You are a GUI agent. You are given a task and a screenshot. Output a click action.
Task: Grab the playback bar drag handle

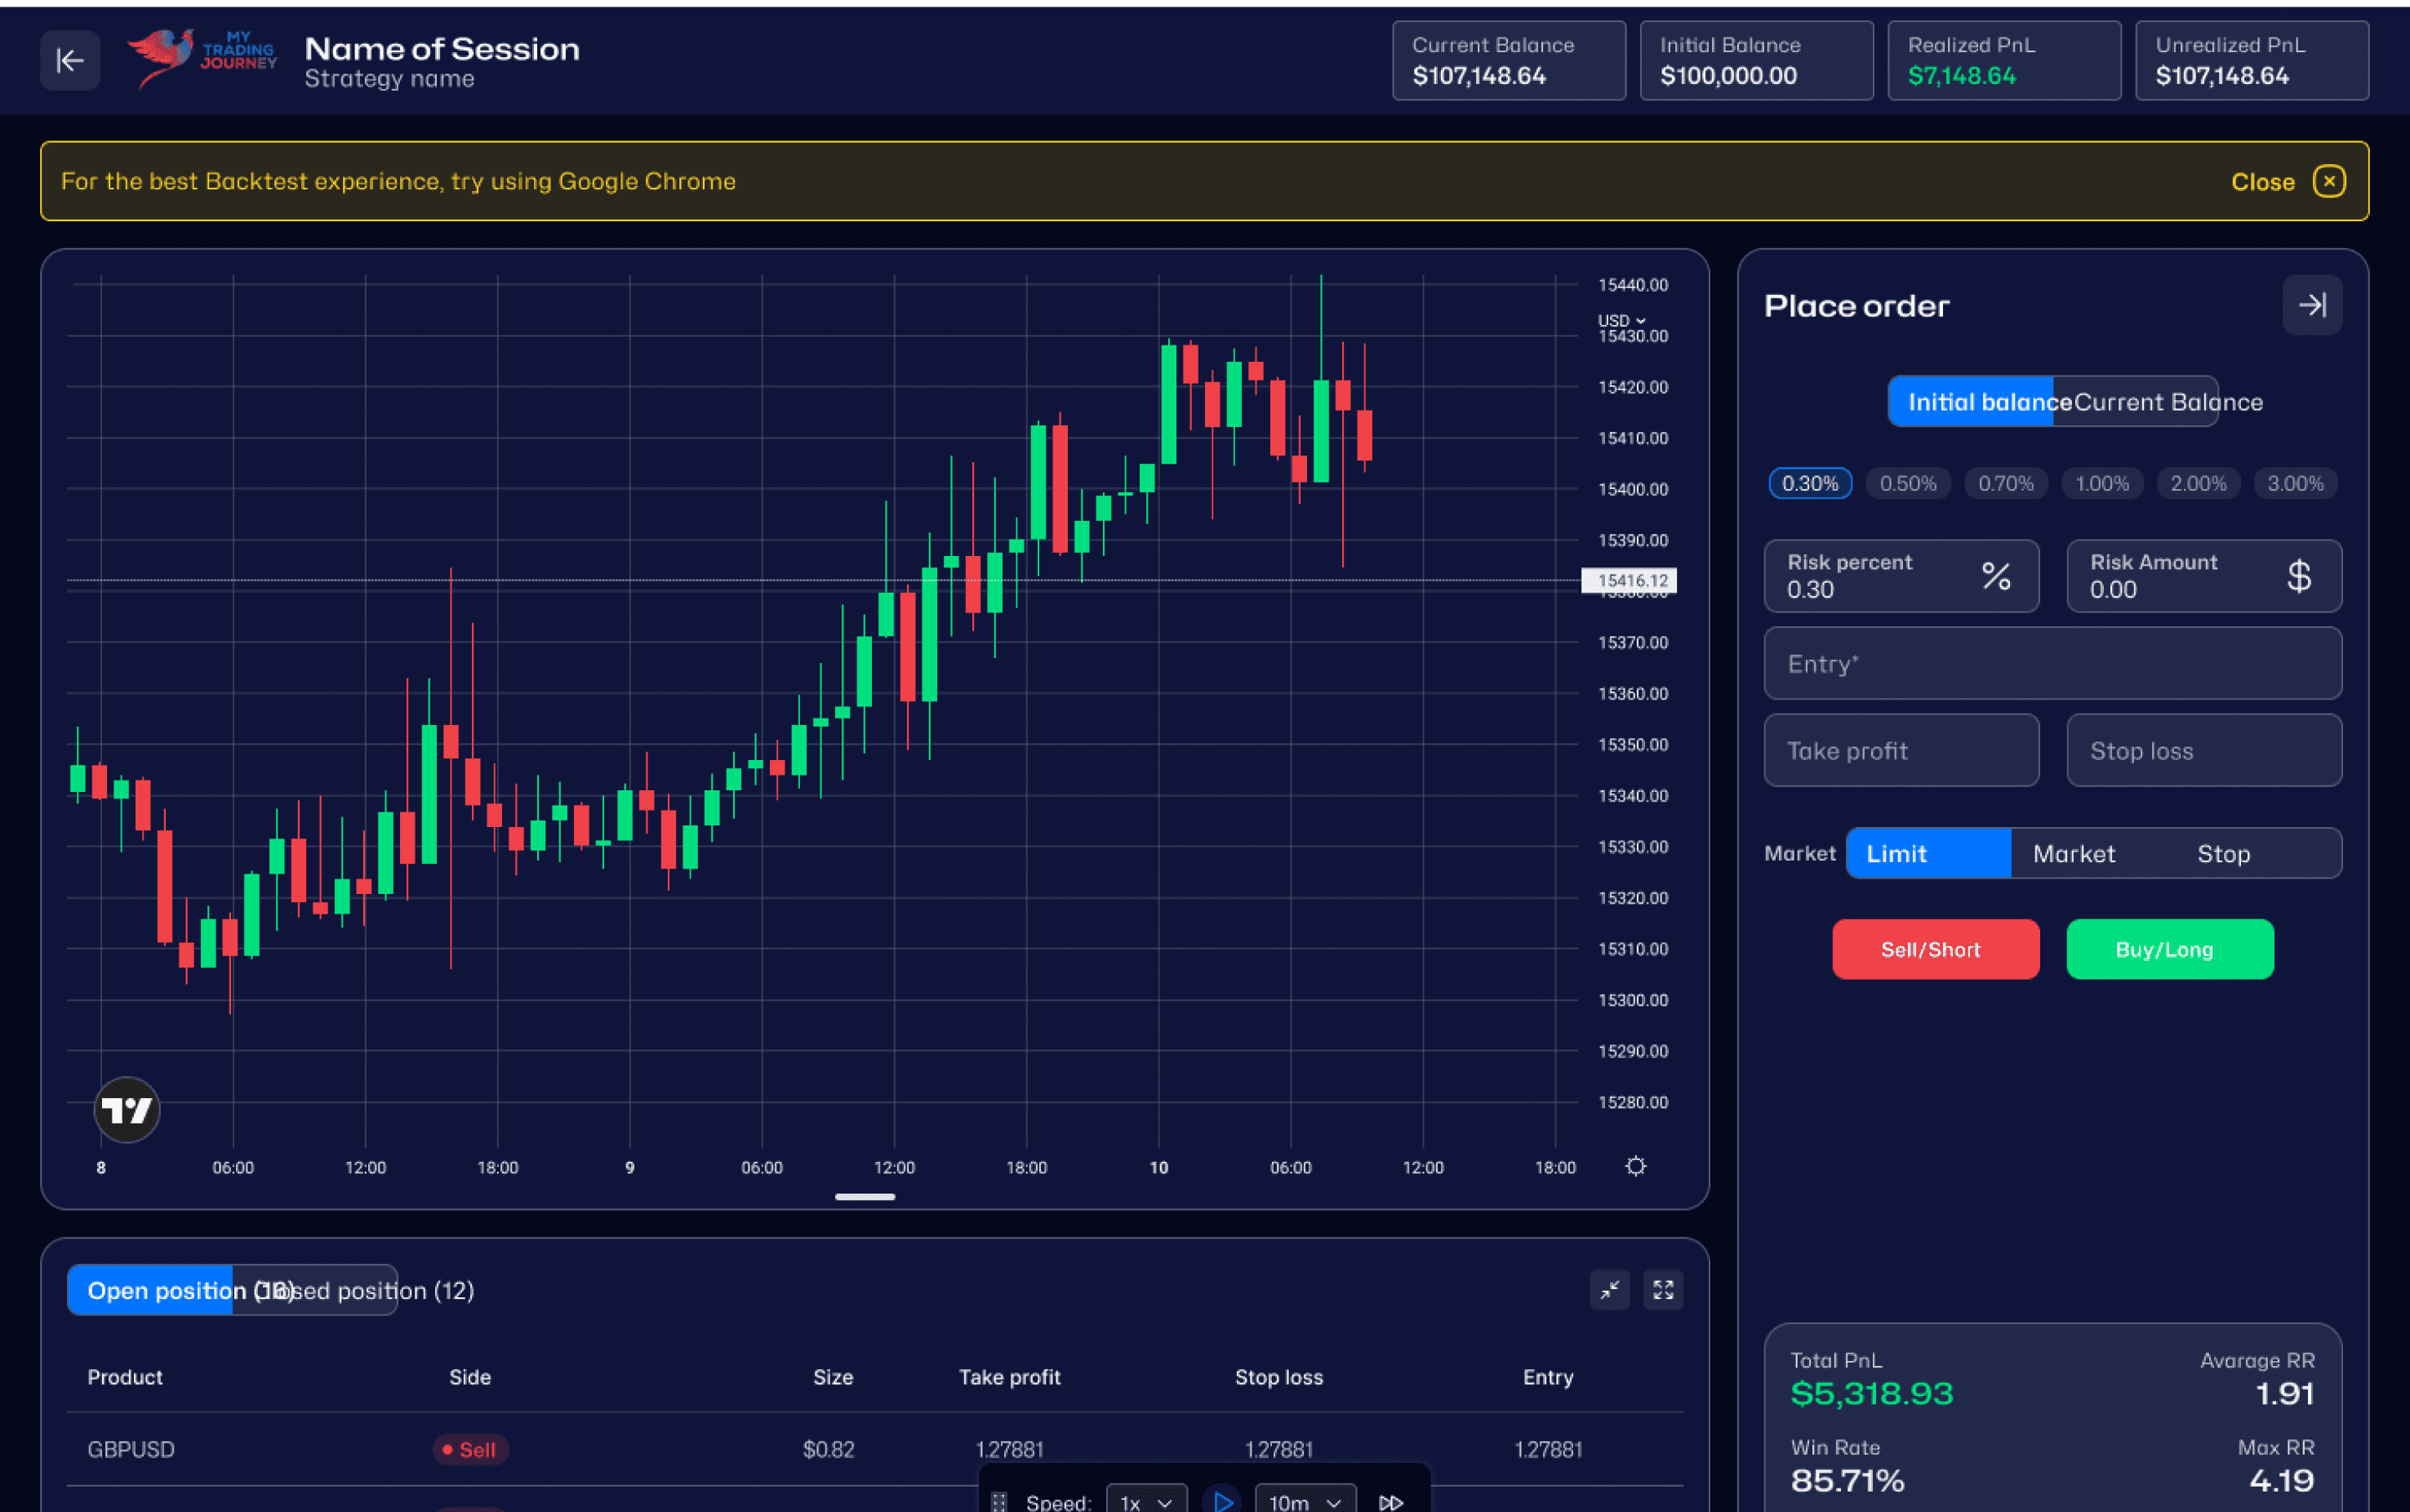tap(998, 1502)
